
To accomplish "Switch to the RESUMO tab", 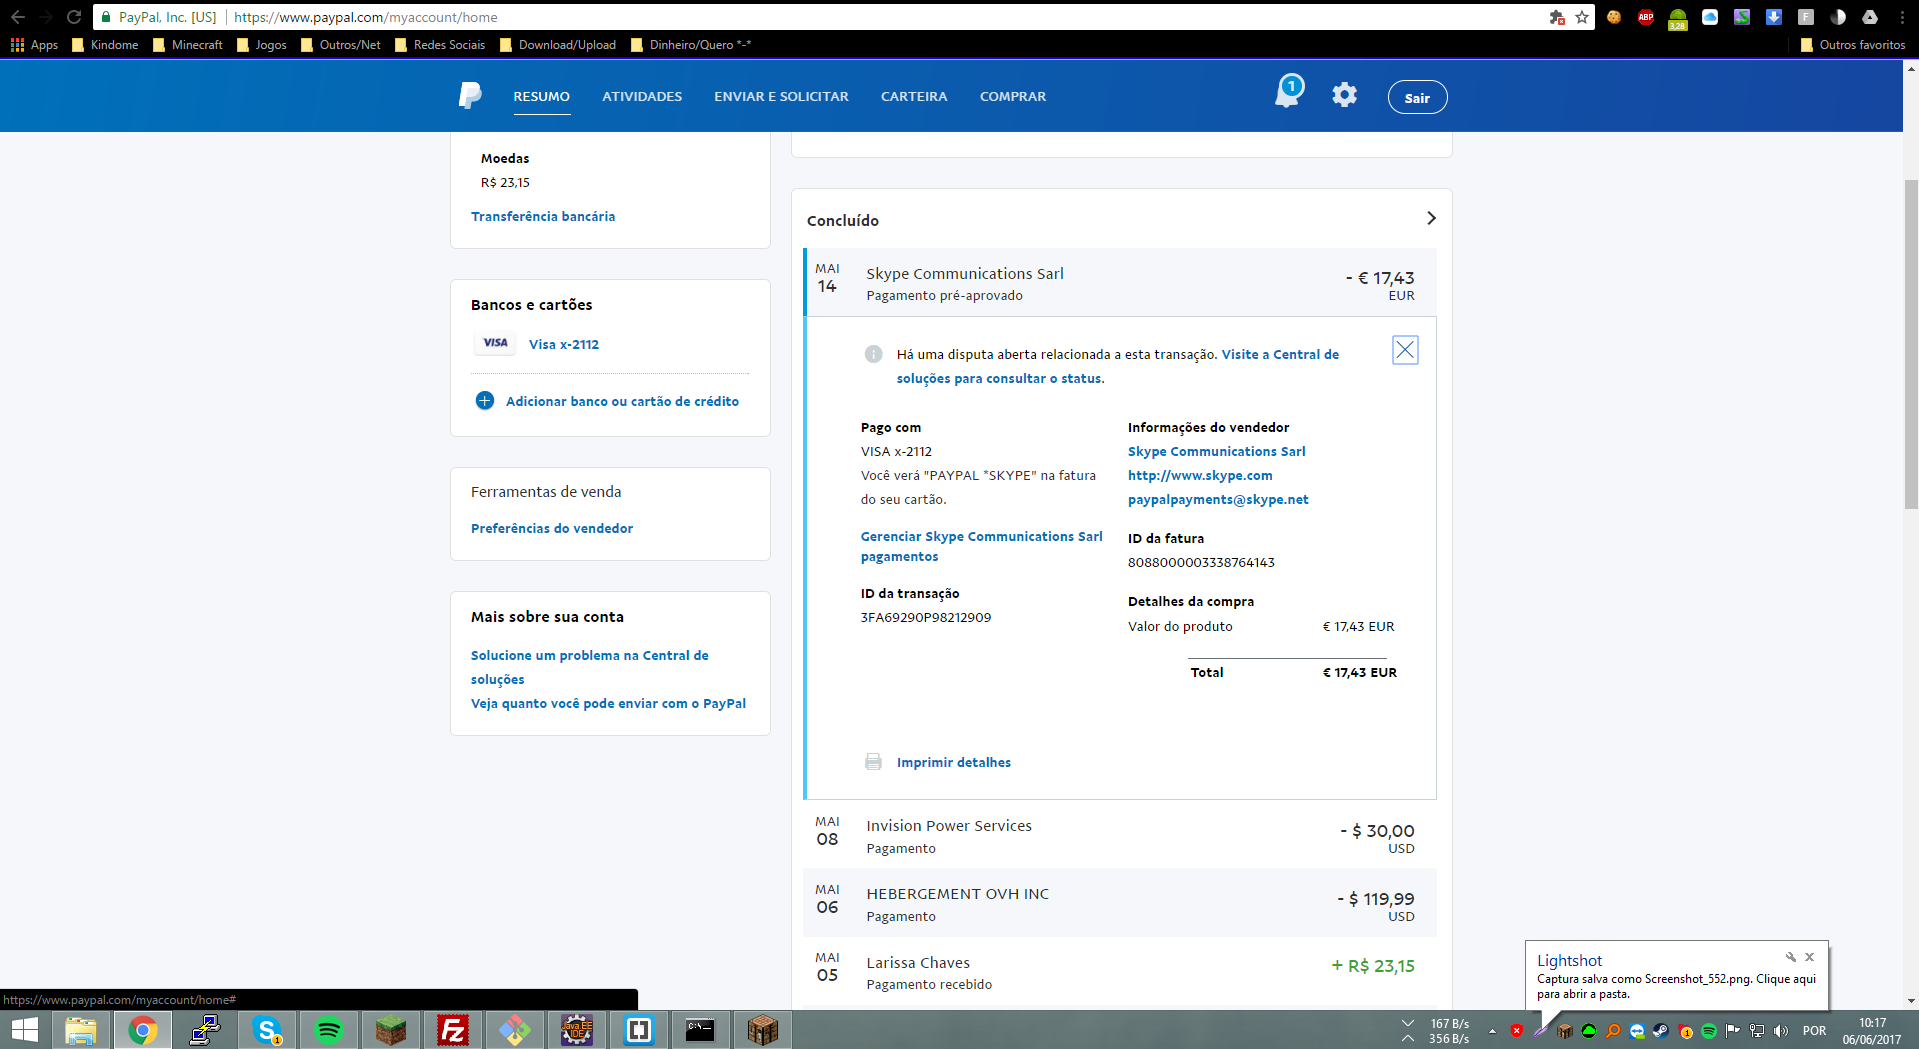I will pos(542,96).
